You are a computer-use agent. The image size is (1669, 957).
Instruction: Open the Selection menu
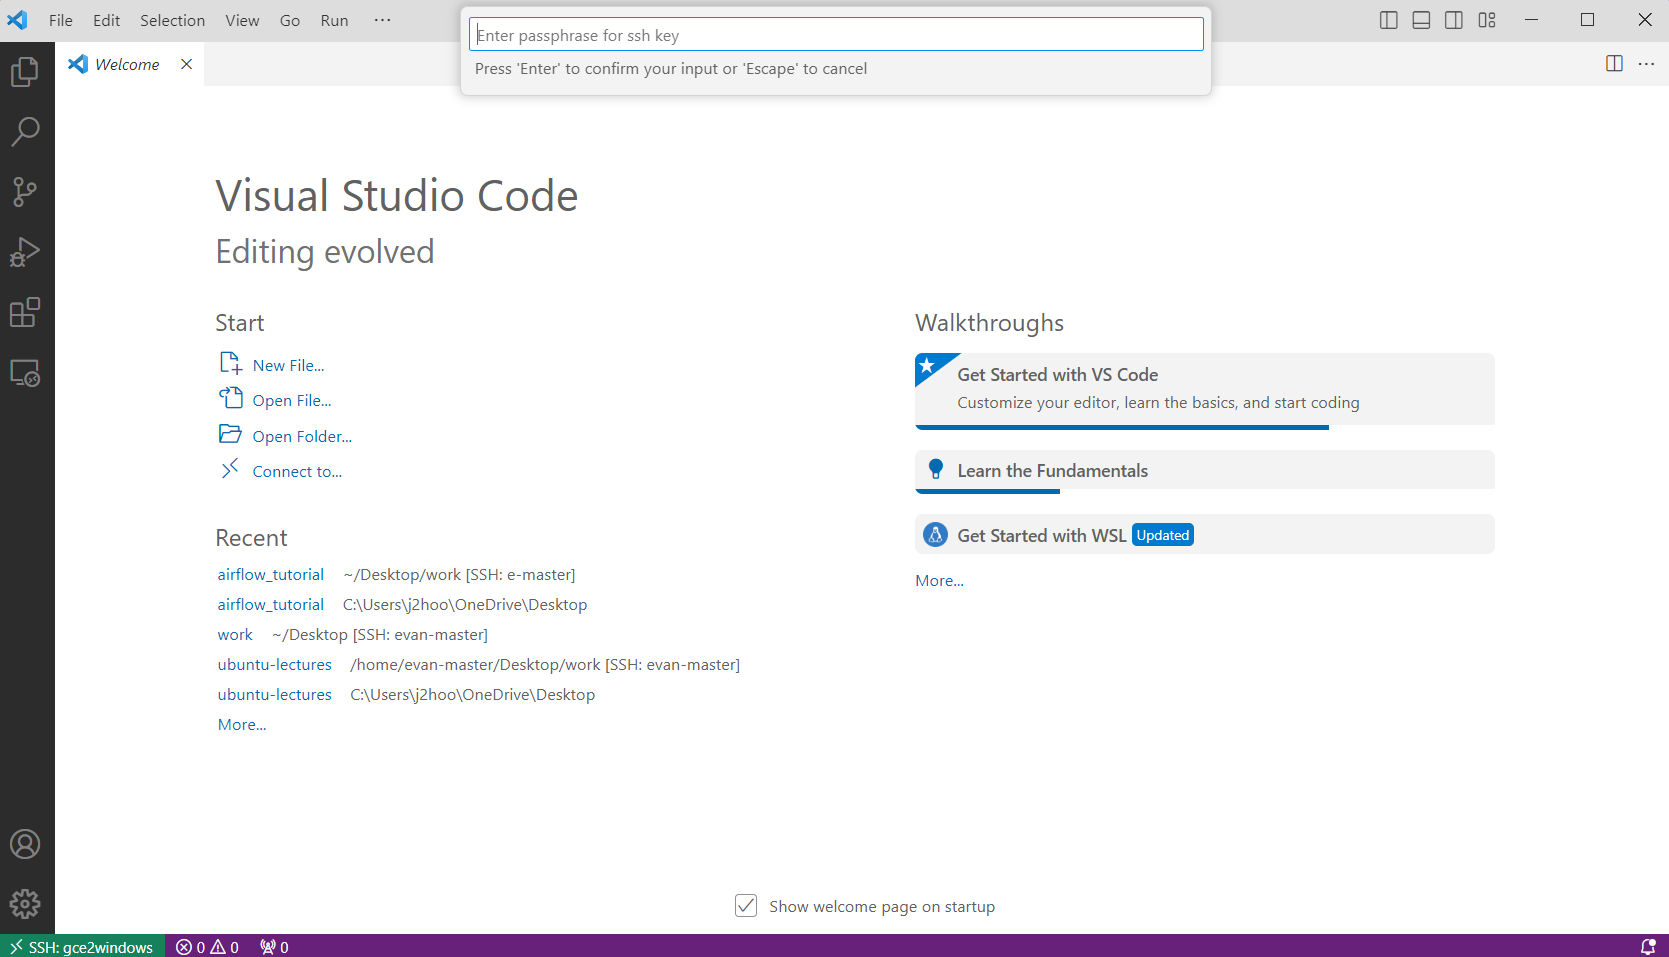click(x=172, y=20)
